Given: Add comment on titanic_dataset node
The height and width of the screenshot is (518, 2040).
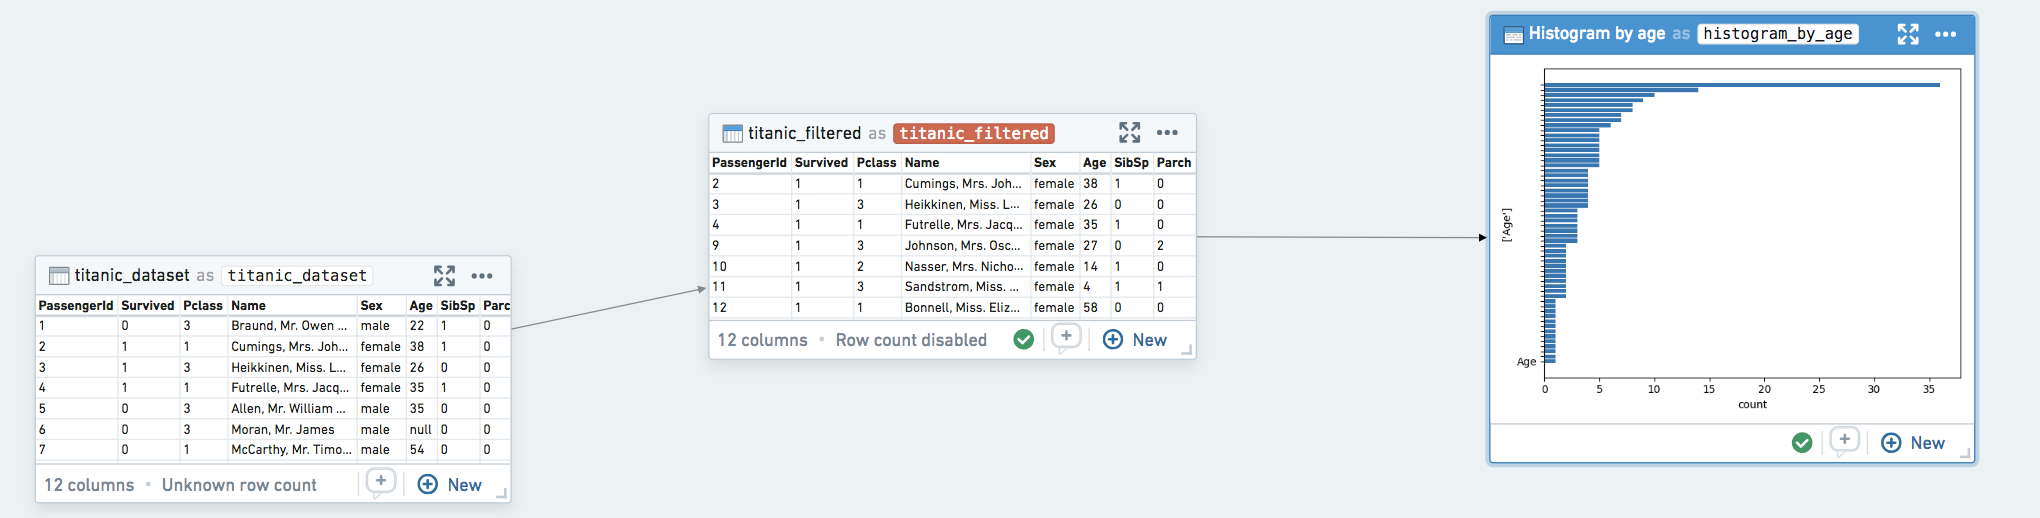Looking at the screenshot, I should [381, 483].
